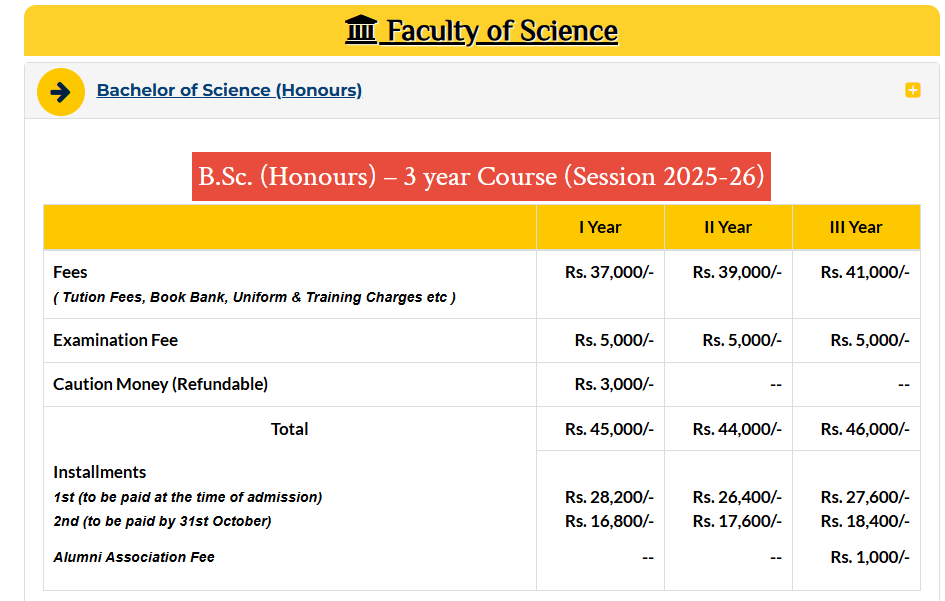The height and width of the screenshot is (601, 945).
Task: Click the Alumni Association Fee label
Action: pos(132,557)
